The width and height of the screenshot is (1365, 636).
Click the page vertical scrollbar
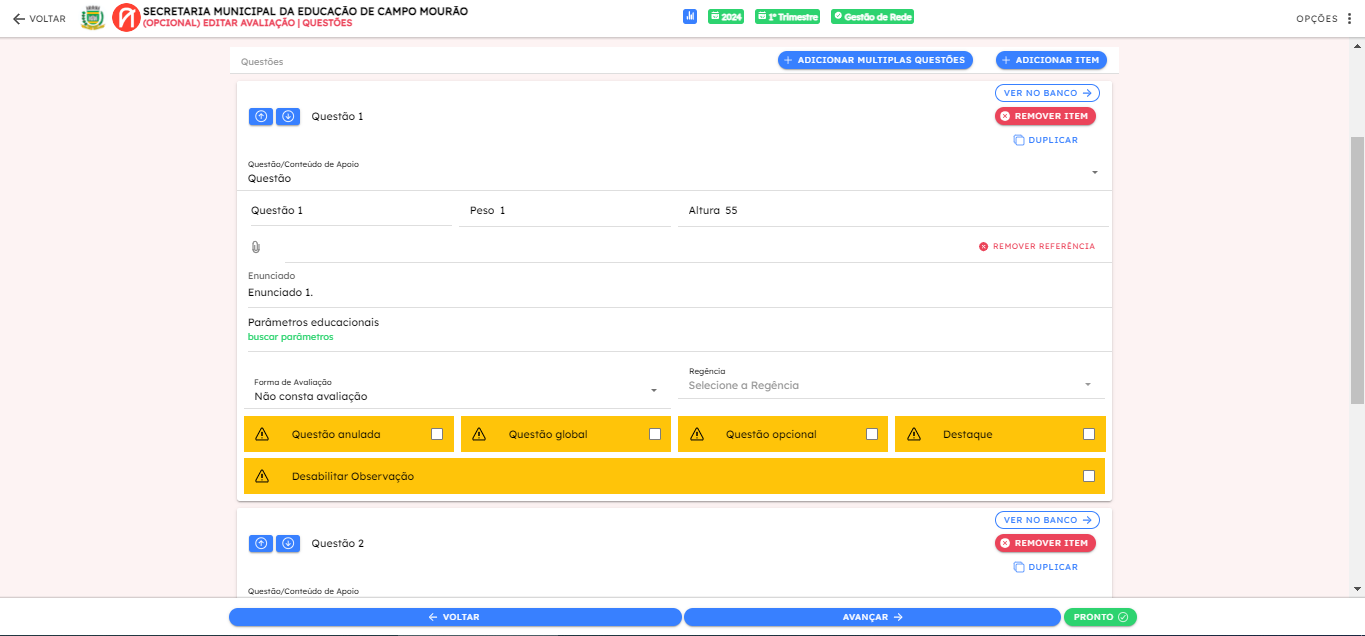1357,270
